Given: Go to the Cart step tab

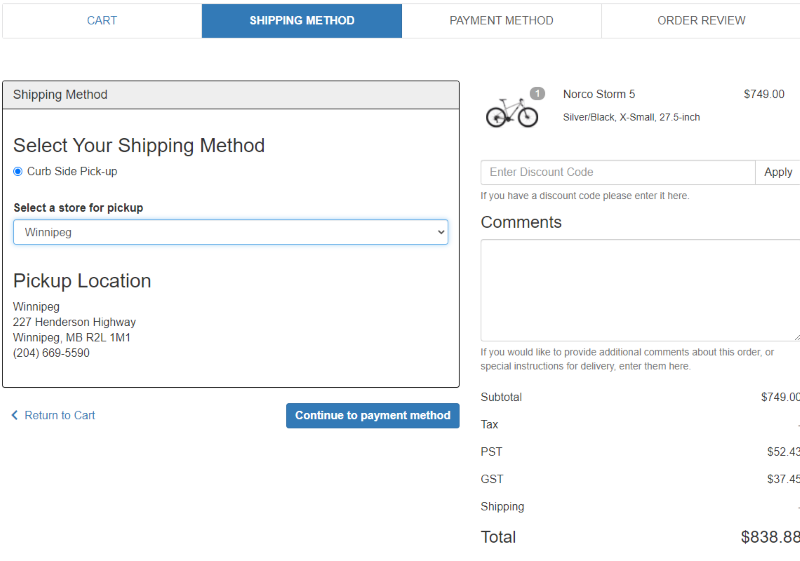Looking at the screenshot, I should (102, 21).
